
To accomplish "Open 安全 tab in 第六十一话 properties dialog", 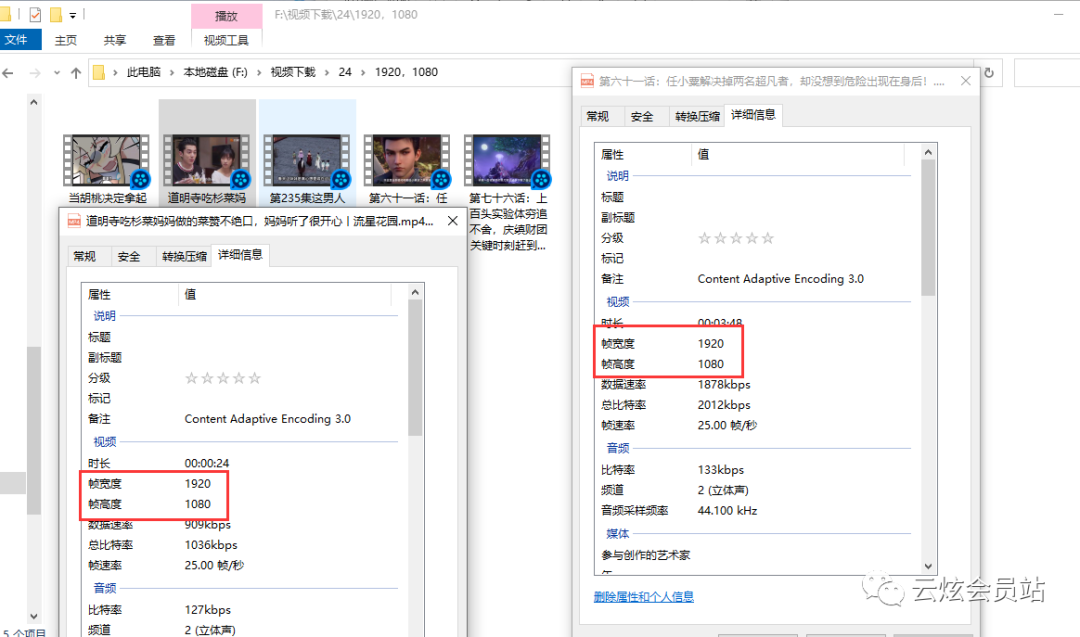I will pos(641,116).
